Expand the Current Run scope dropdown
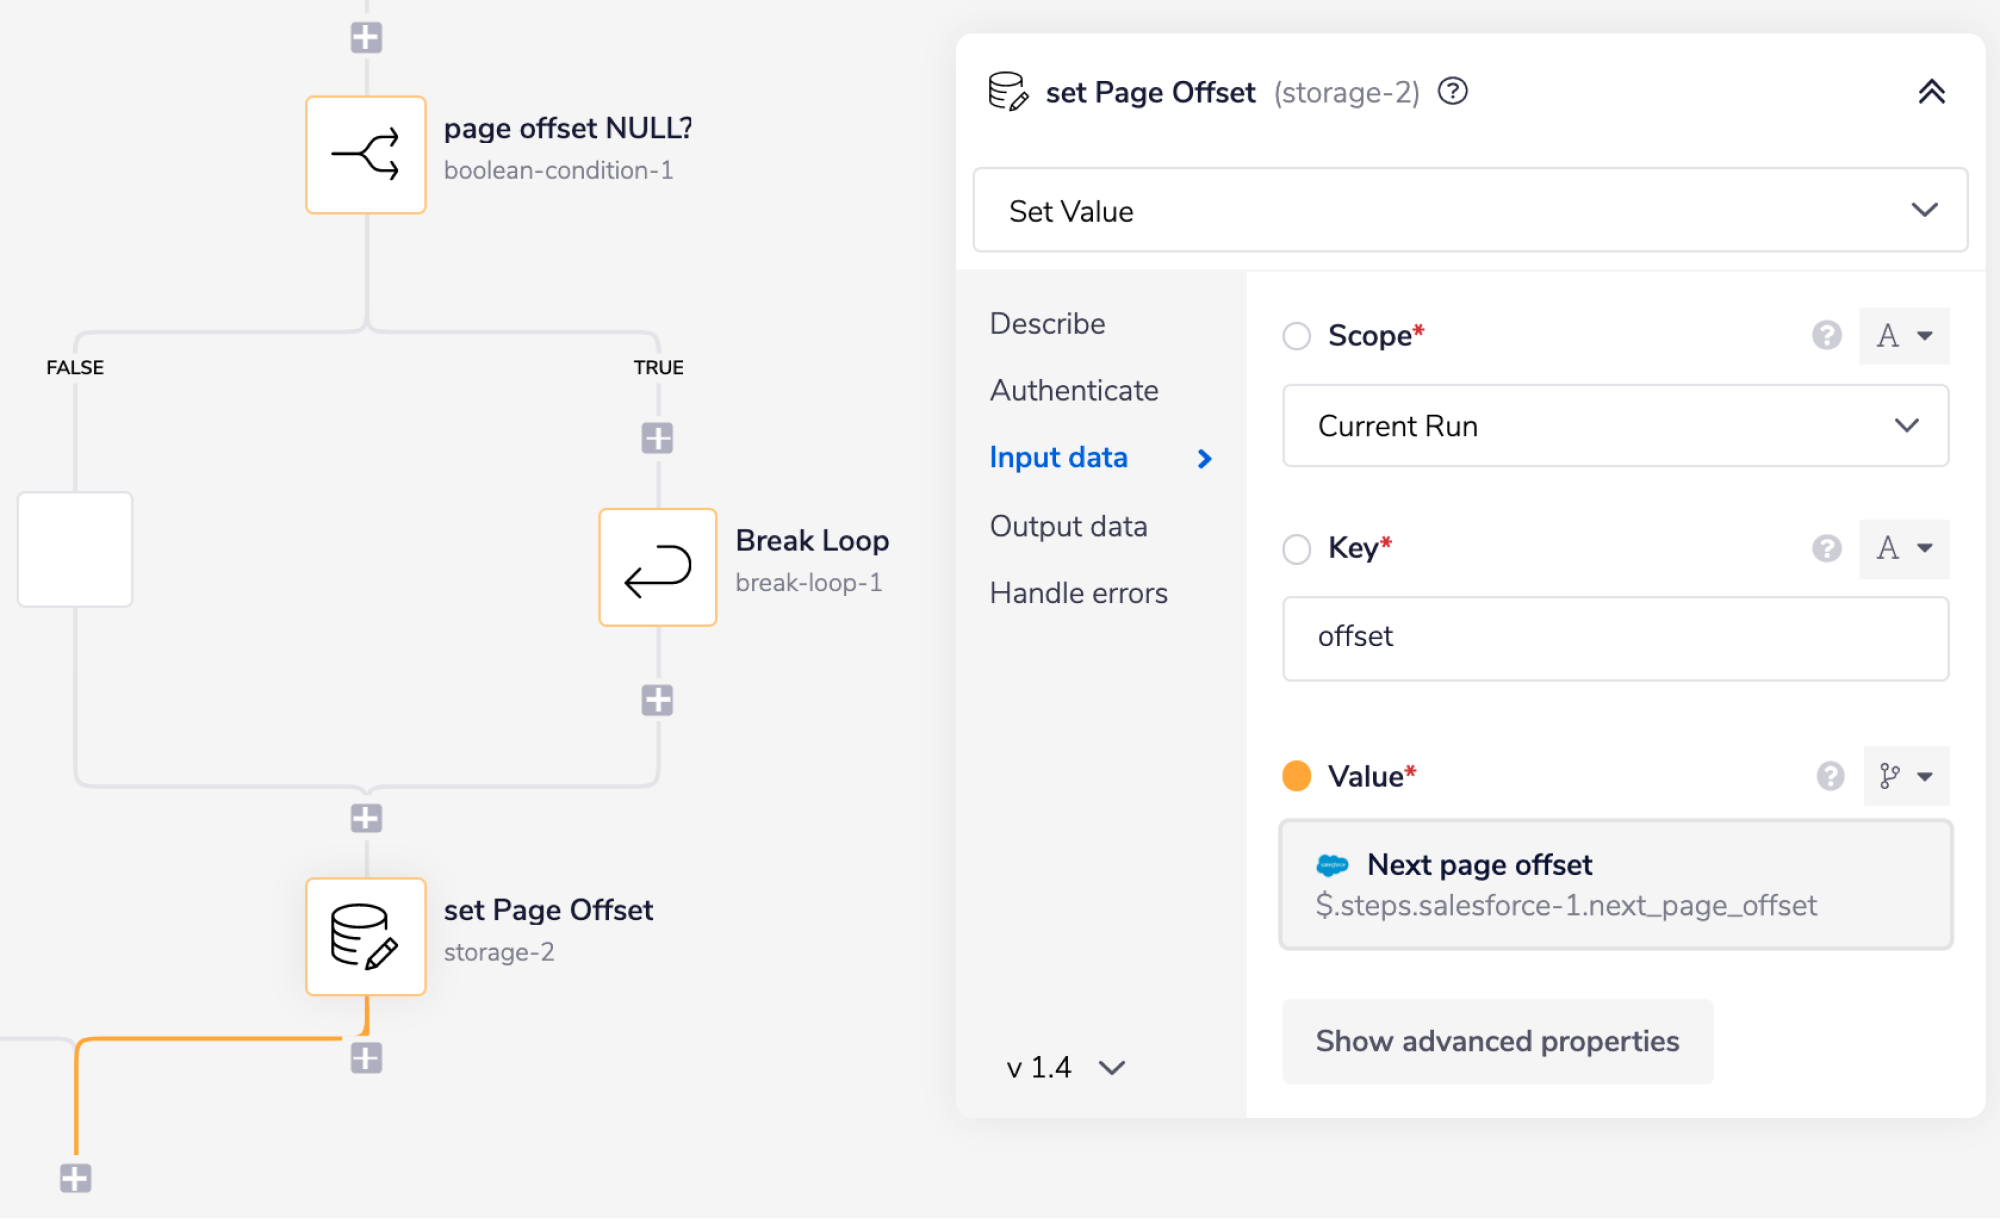 coord(1615,426)
